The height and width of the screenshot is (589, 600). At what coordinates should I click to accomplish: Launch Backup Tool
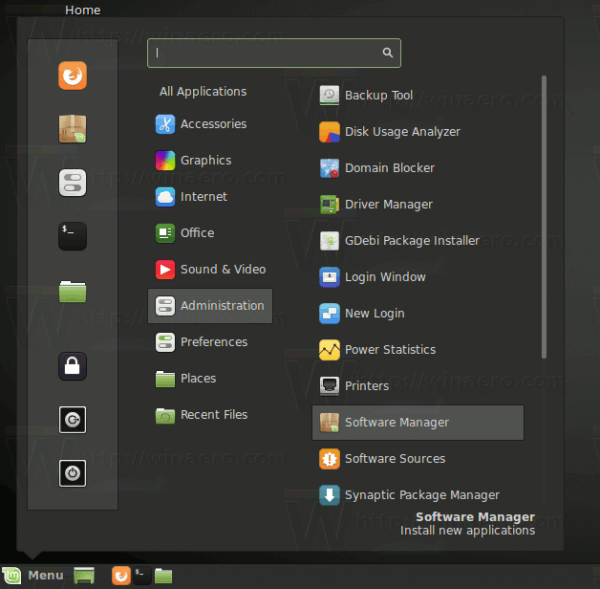coord(418,95)
